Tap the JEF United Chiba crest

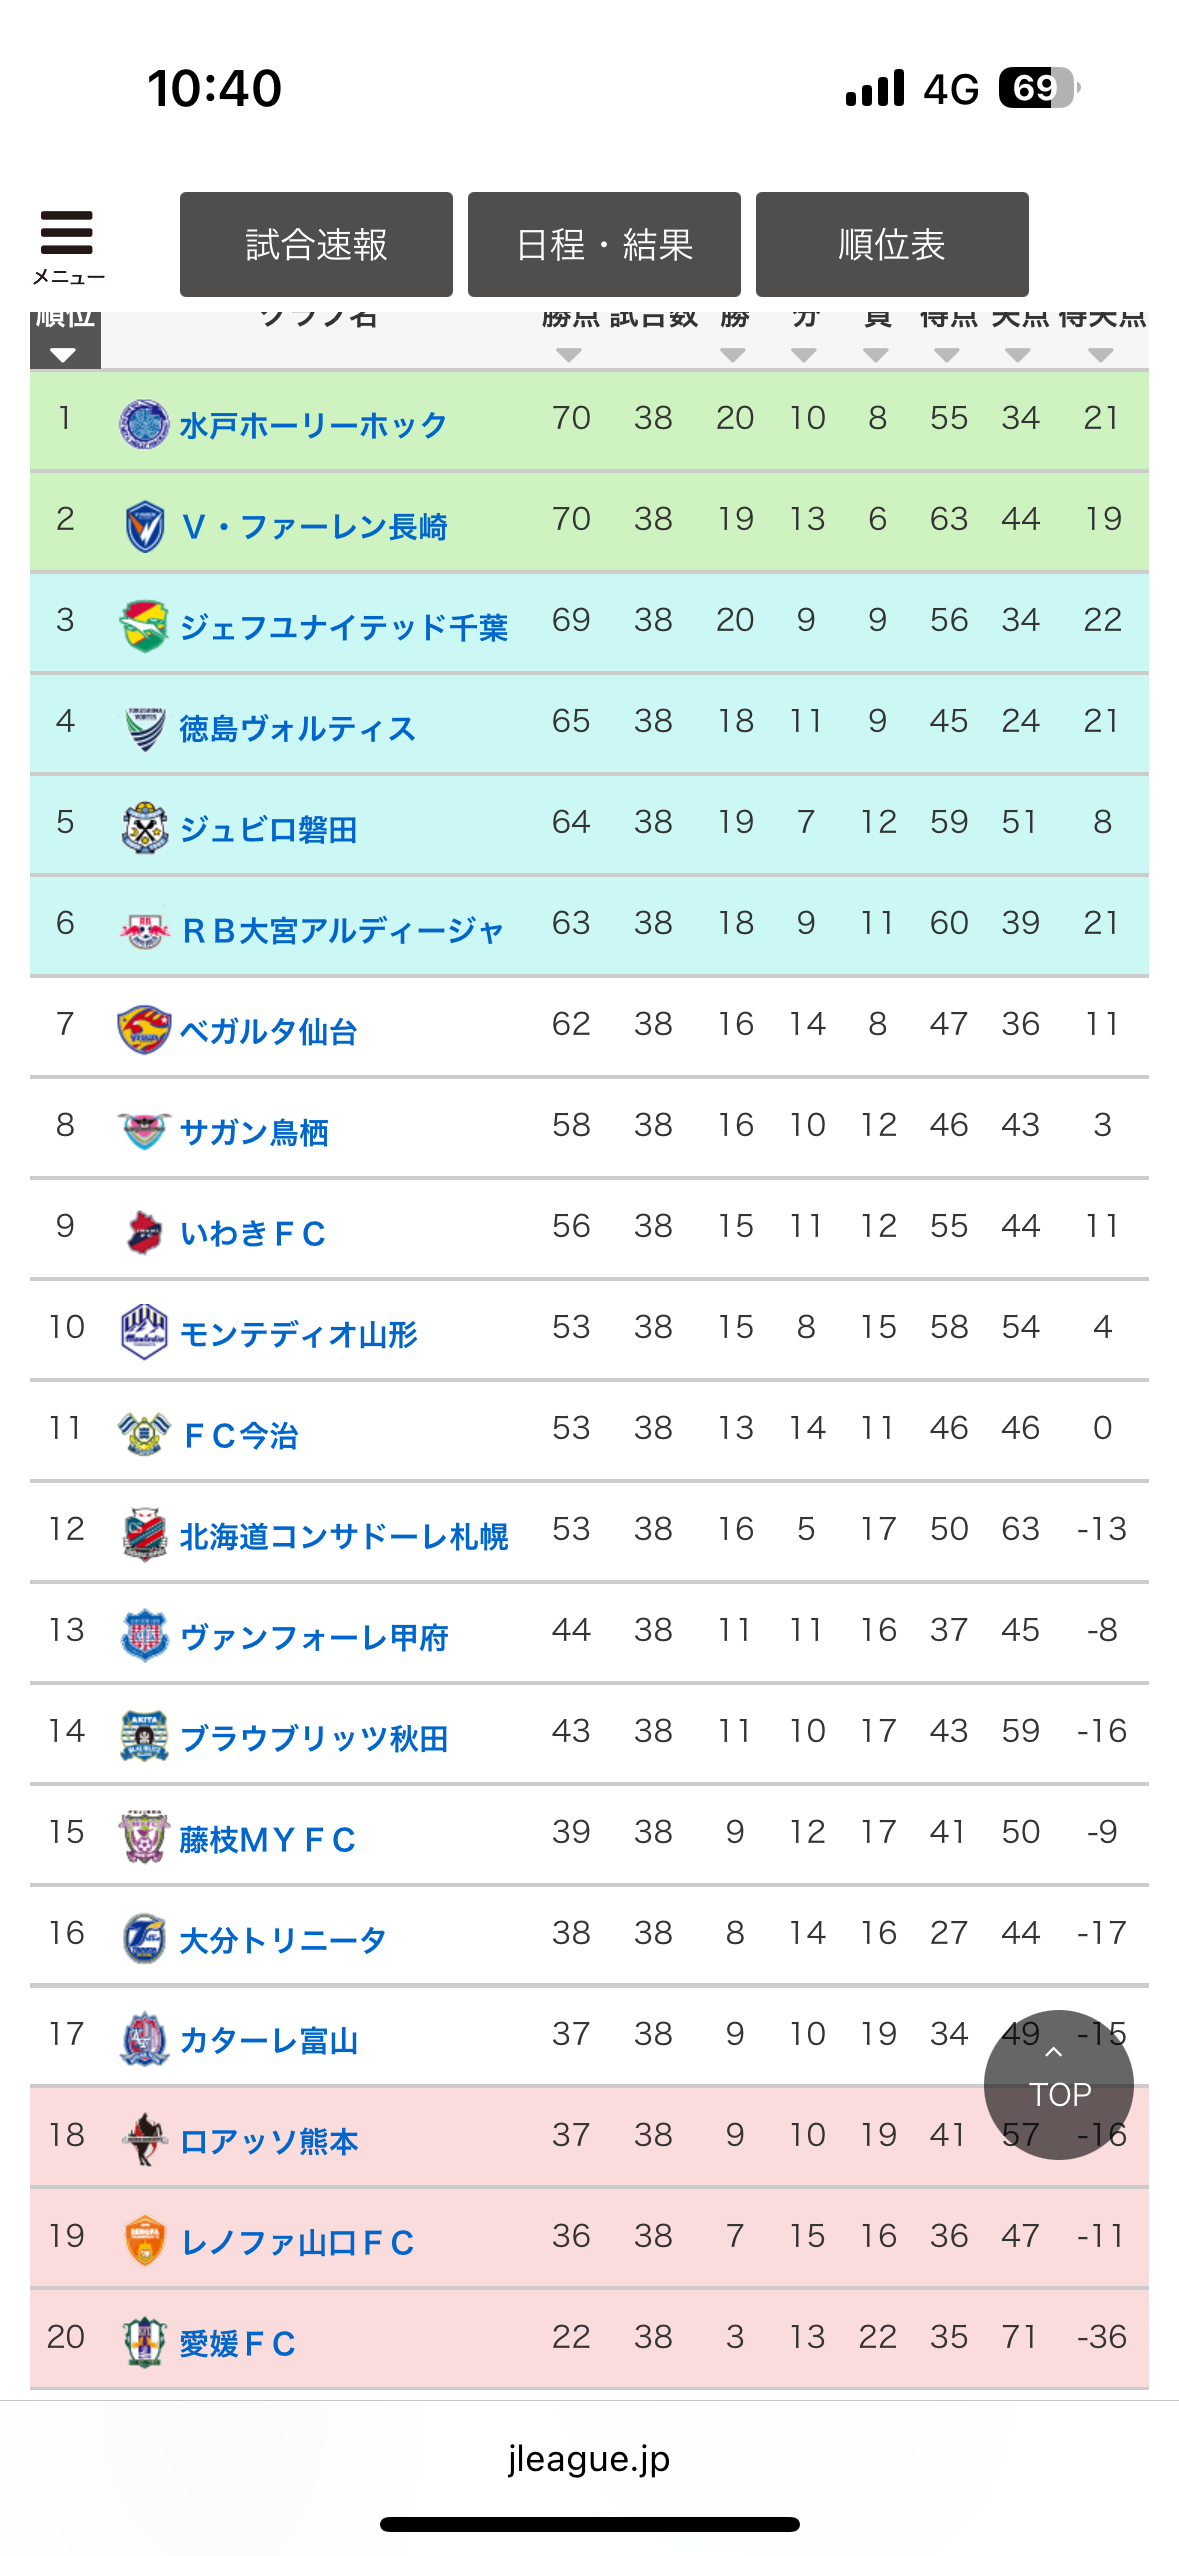[144, 626]
